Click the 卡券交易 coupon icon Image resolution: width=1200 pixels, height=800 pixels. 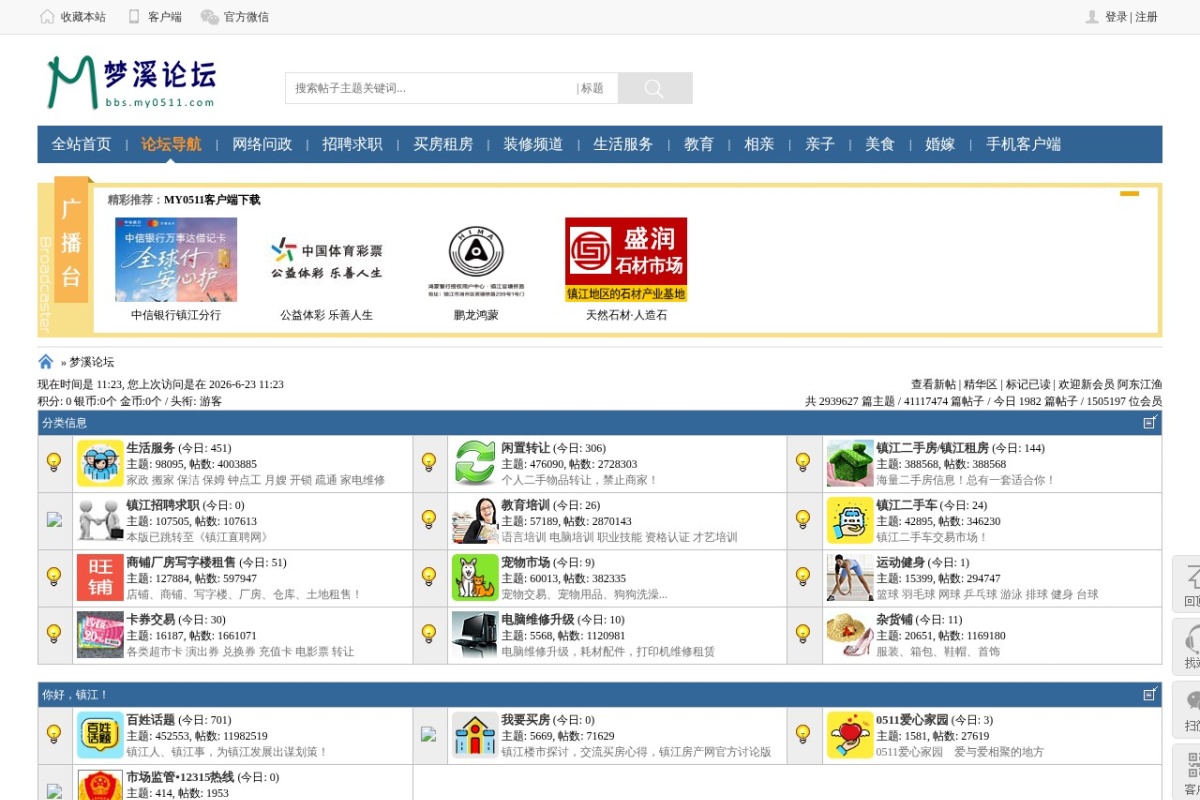pyautogui.click(x=100, y=635)
